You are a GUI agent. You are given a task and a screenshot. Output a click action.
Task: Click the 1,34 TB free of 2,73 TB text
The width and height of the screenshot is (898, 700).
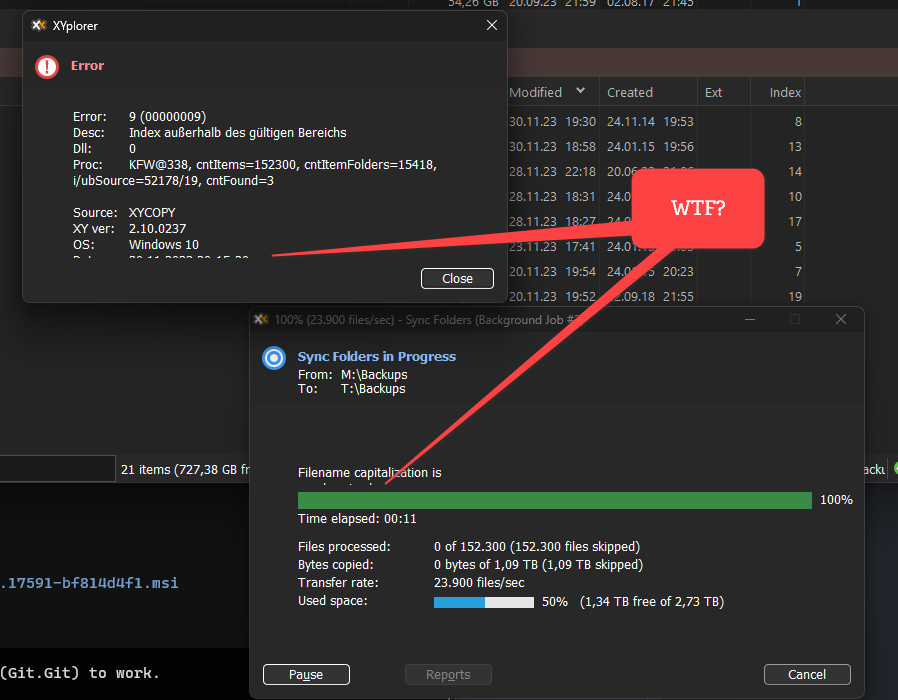coord(652,602)
